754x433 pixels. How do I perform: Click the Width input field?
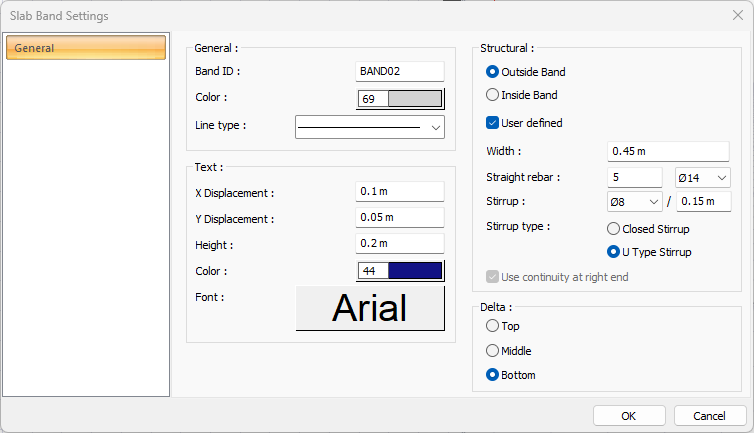(x=669, y=151)
